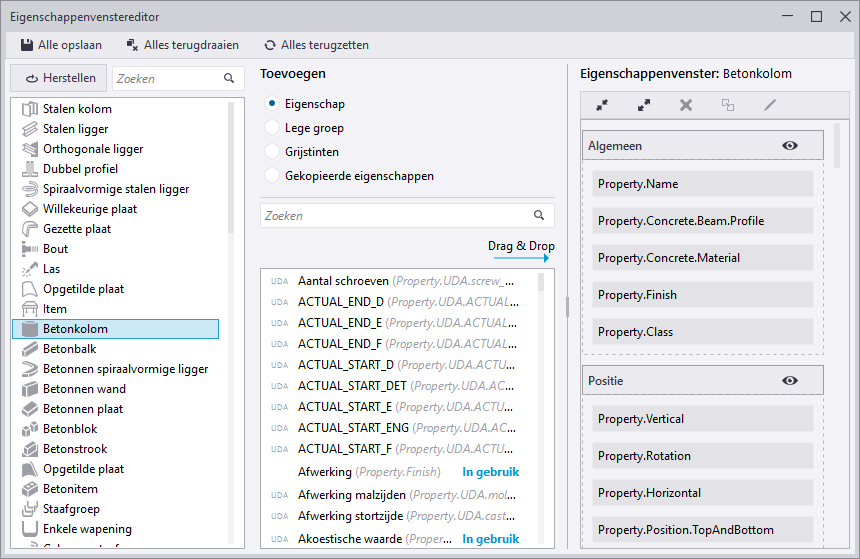Select the Lege groep radio button
The width and height of the screenshot is (860, 559).
271,128
